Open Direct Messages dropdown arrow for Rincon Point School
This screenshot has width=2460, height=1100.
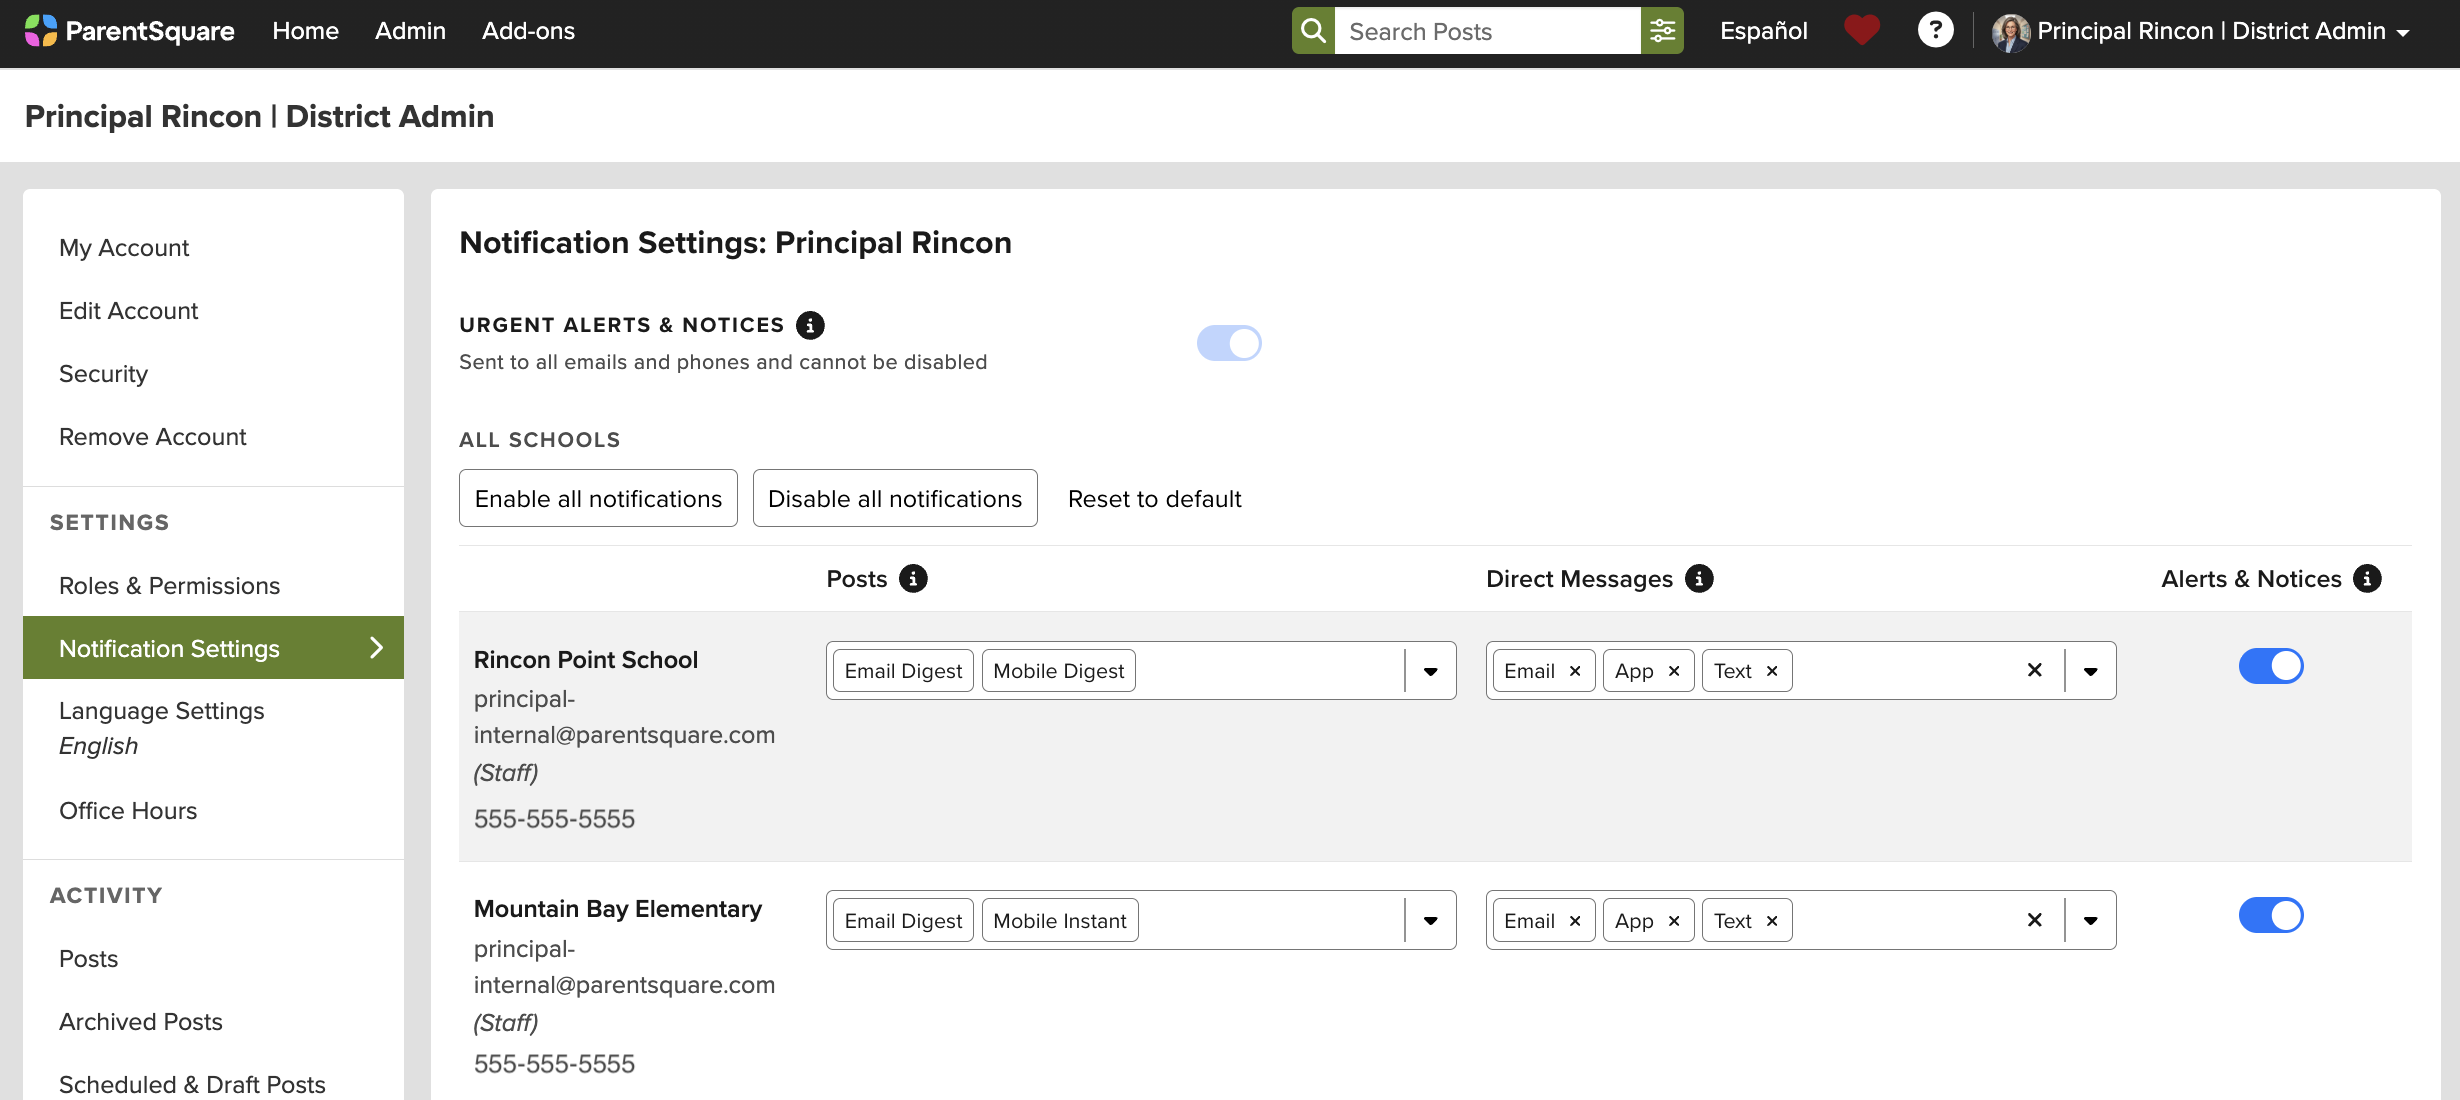[x=2090, y=671]
